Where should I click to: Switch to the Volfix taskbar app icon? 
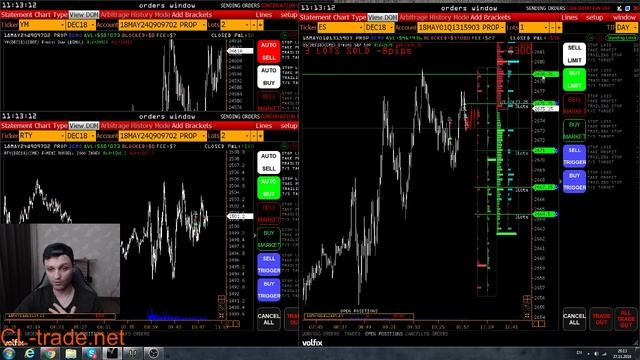tap(112, 353)
